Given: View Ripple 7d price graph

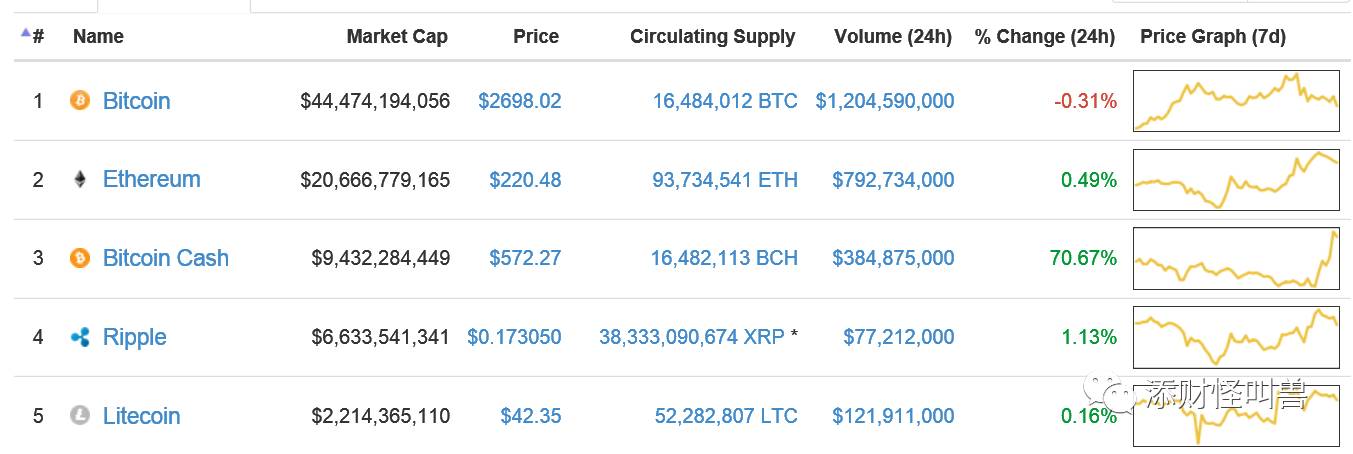Looking at the screenshot, I should pos(1236,337).
